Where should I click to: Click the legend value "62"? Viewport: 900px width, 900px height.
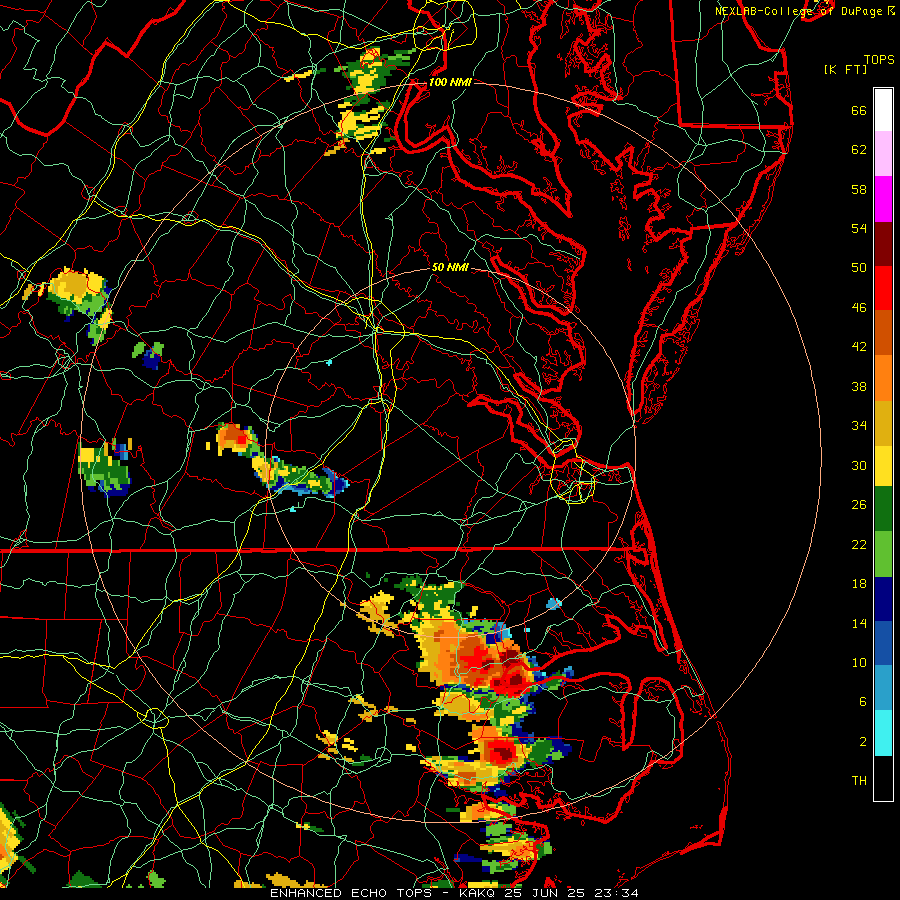click(859, 150)
